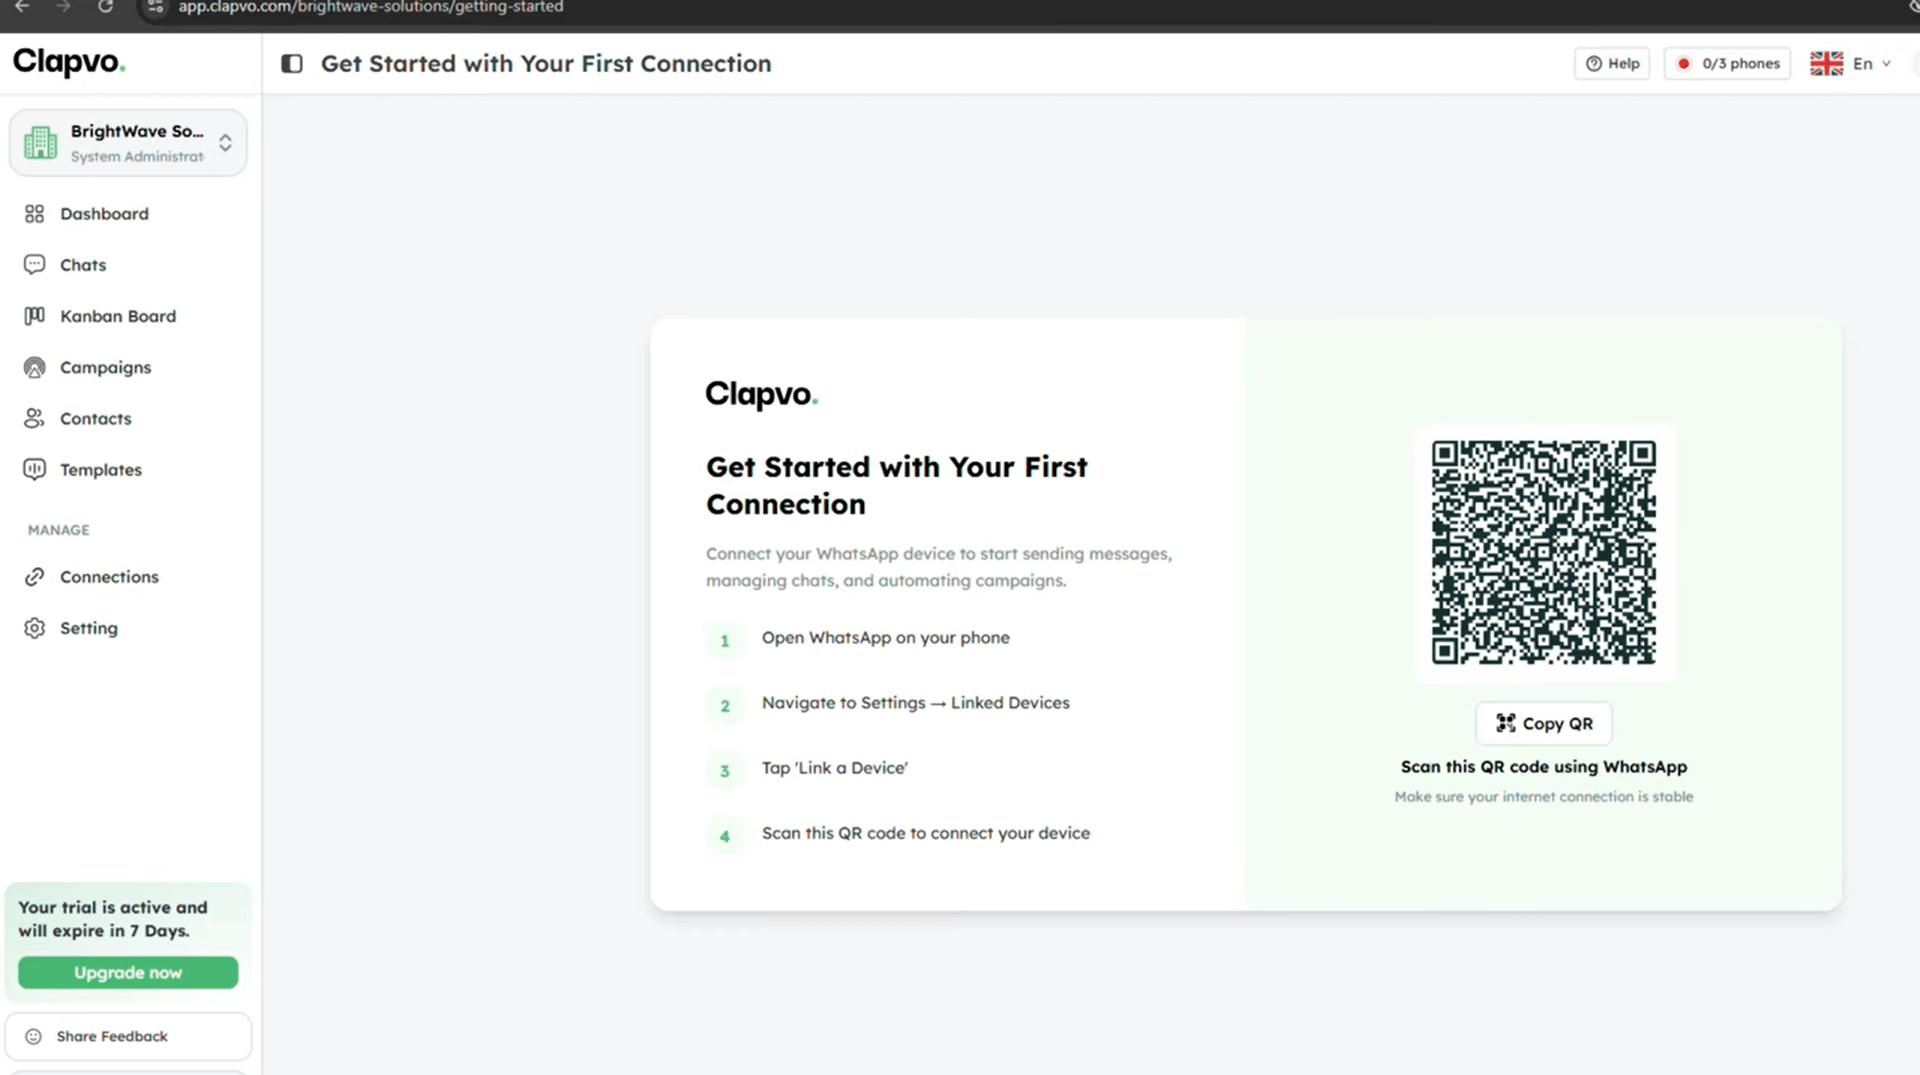Click the Clapvo logo in the connection card

(762, 395)
